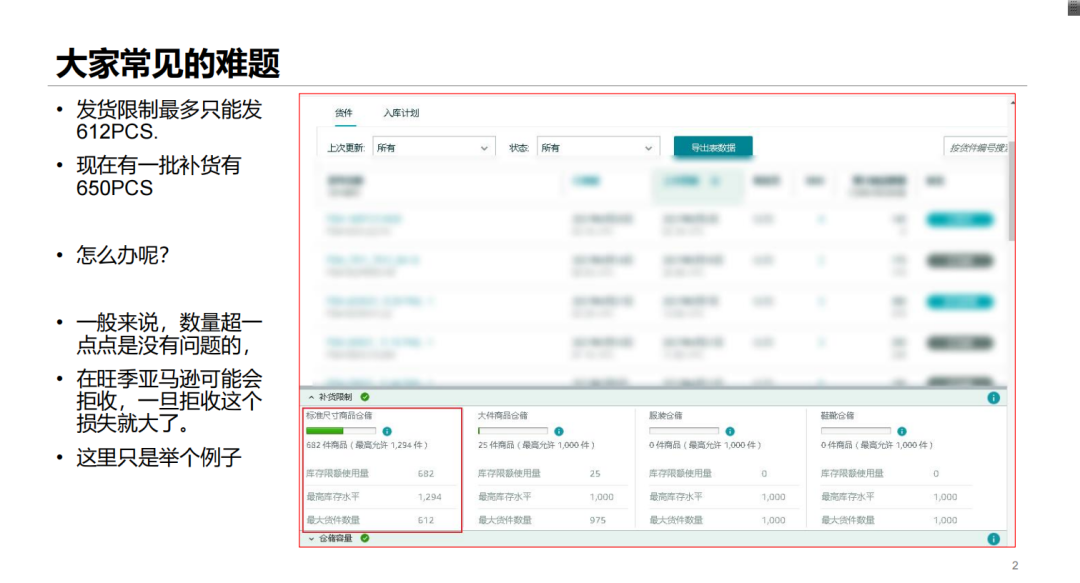Open the 状态 dropdown
Viewport: 1080px width, 583px height.
pos(598,147)
